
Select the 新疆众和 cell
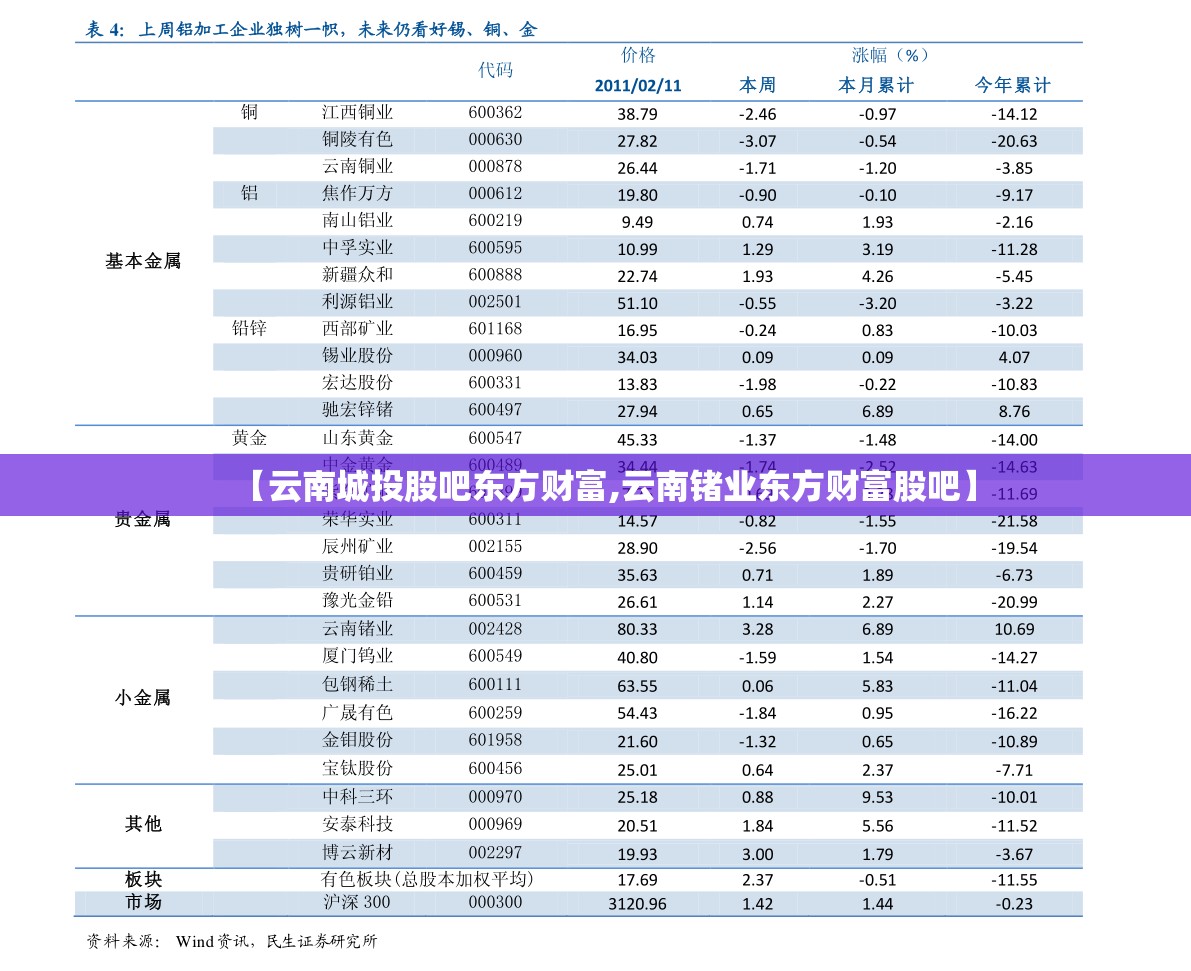click(357, 274)
